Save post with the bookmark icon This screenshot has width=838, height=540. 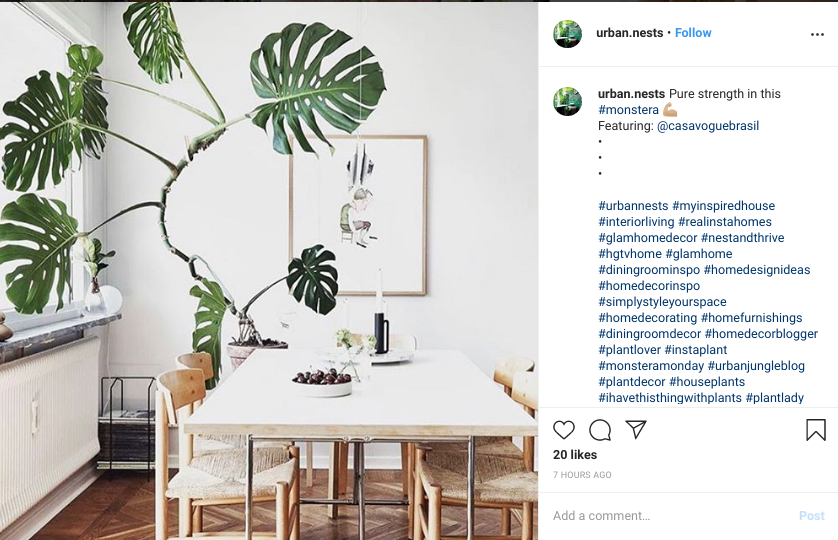click(816, 430)
